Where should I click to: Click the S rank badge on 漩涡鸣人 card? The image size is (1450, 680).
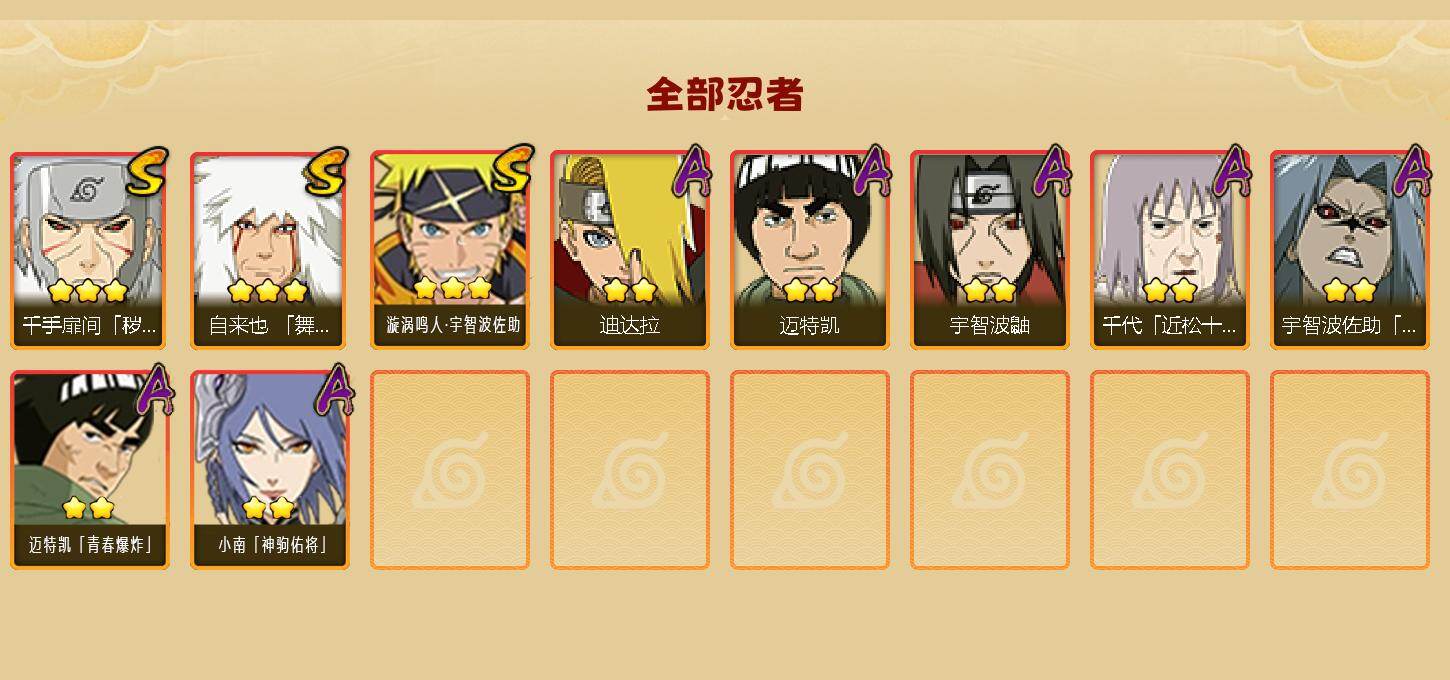510,169
